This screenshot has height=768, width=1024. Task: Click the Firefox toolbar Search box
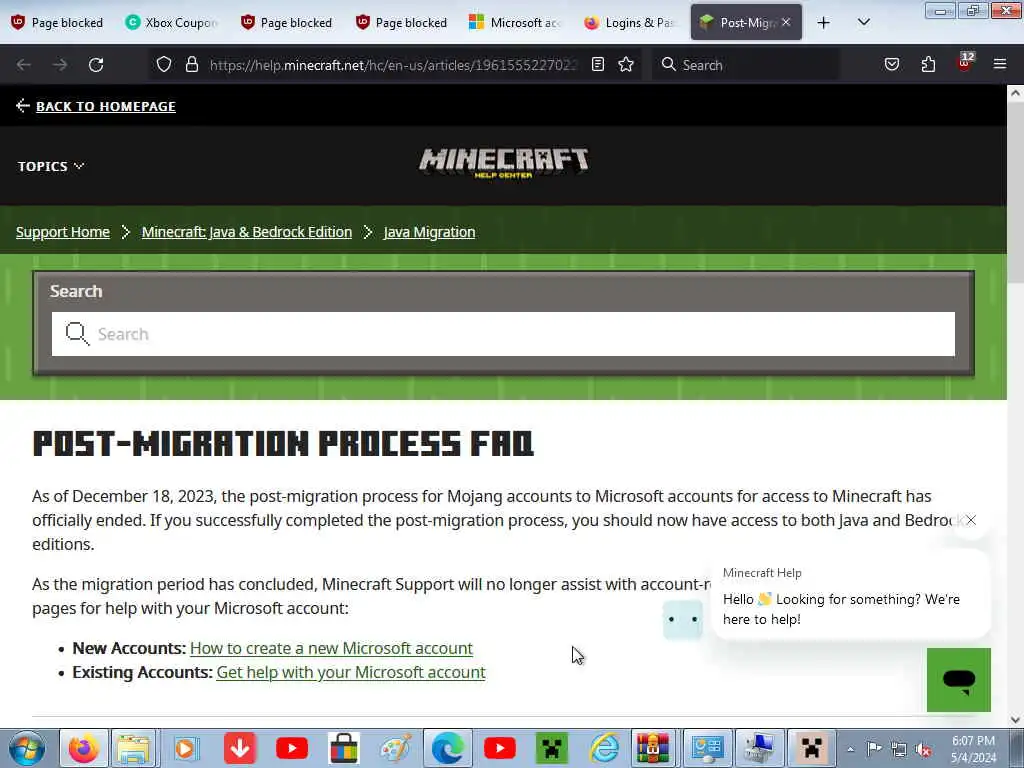click(746, 65)
